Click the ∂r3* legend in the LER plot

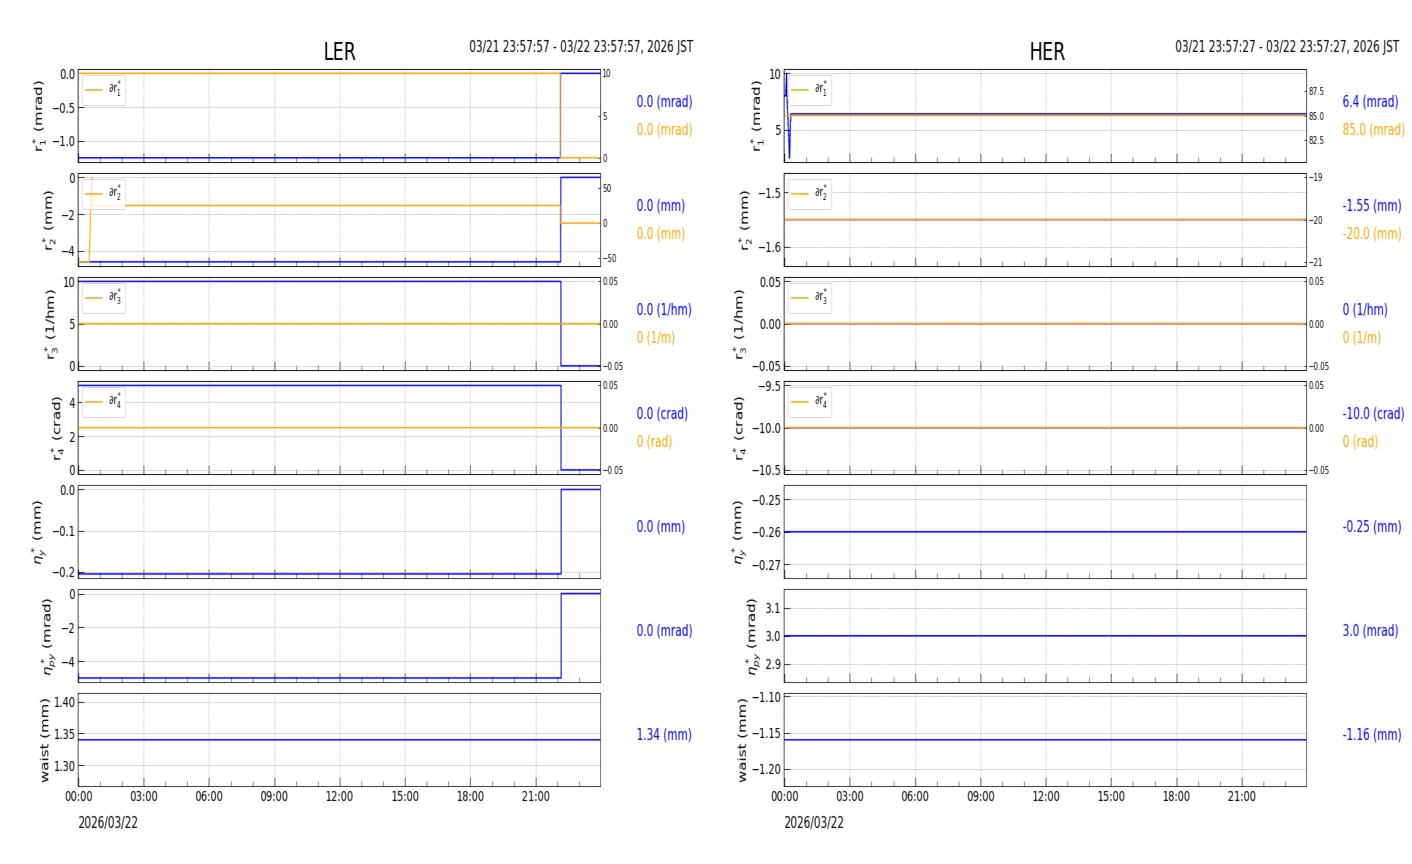pyautogui.click(x=104, y=298)
